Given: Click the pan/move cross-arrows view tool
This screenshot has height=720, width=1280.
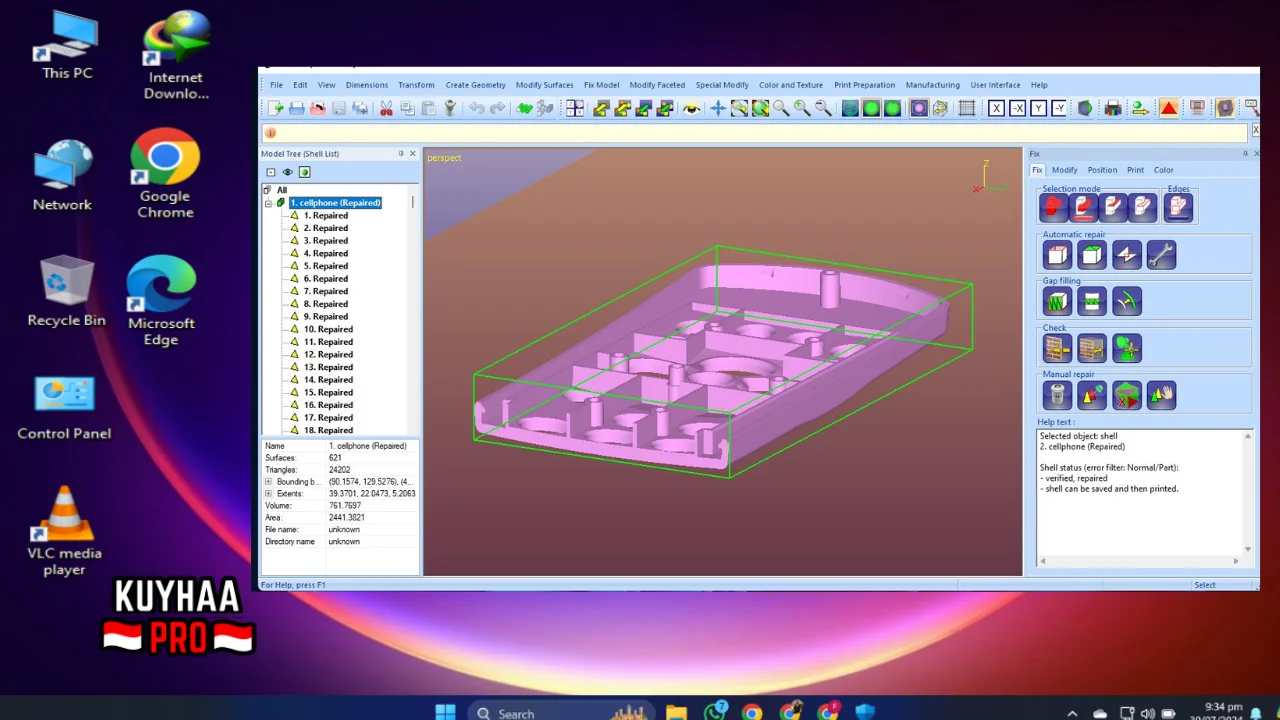Looking at the screenshot, I should [x=718, y=108].
